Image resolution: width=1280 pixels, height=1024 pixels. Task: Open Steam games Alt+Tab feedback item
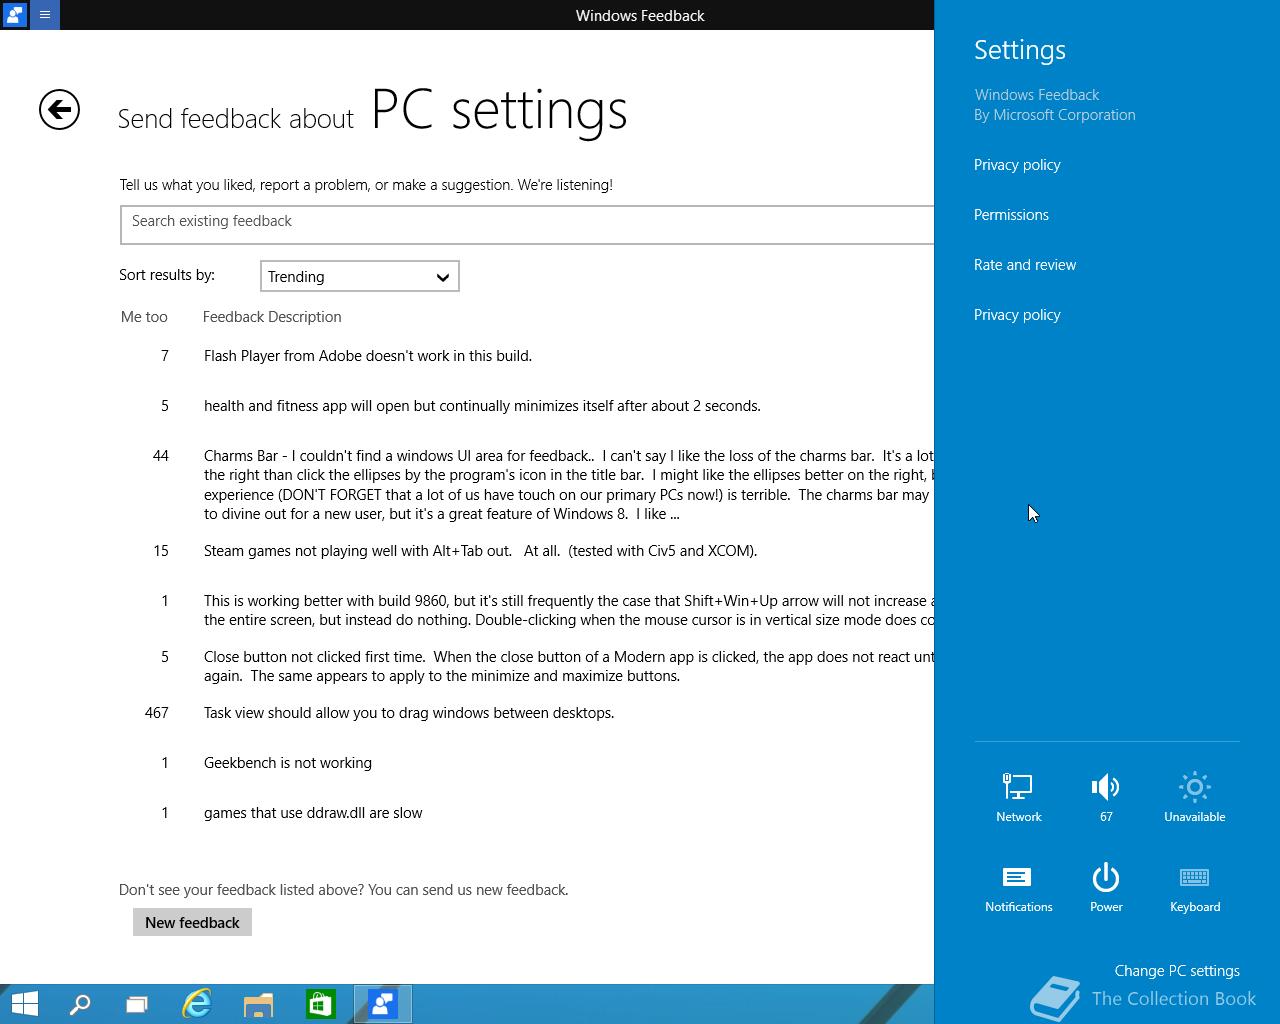pyautogui.click(x=480, y=551)
